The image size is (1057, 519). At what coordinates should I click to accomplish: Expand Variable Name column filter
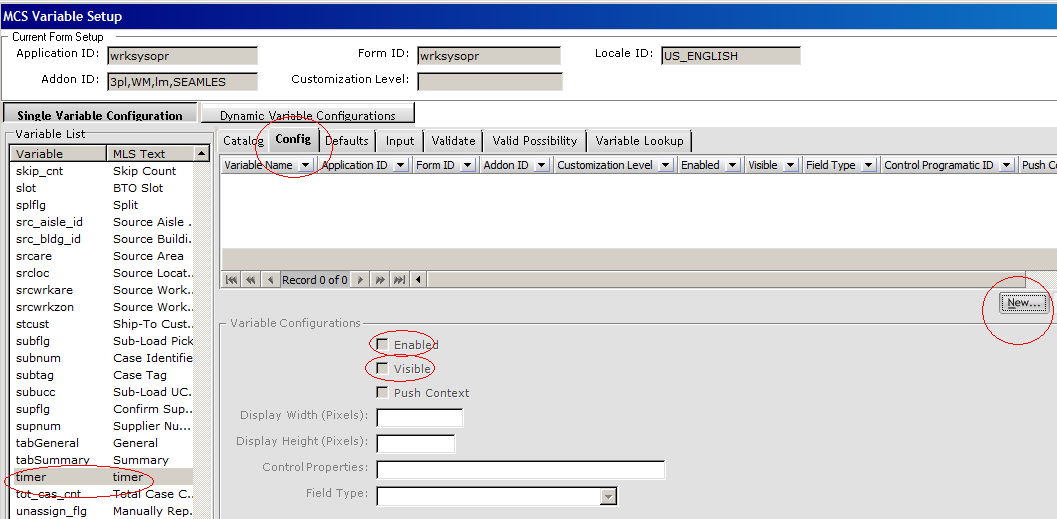tap(305, 166)
